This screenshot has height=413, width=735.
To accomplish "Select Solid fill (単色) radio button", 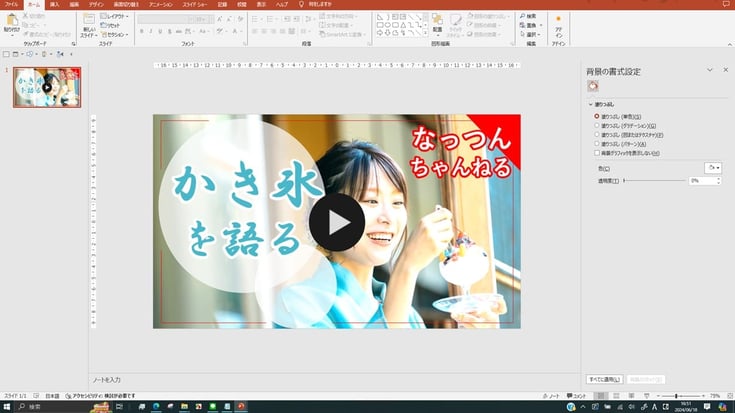I will [597, 116].
